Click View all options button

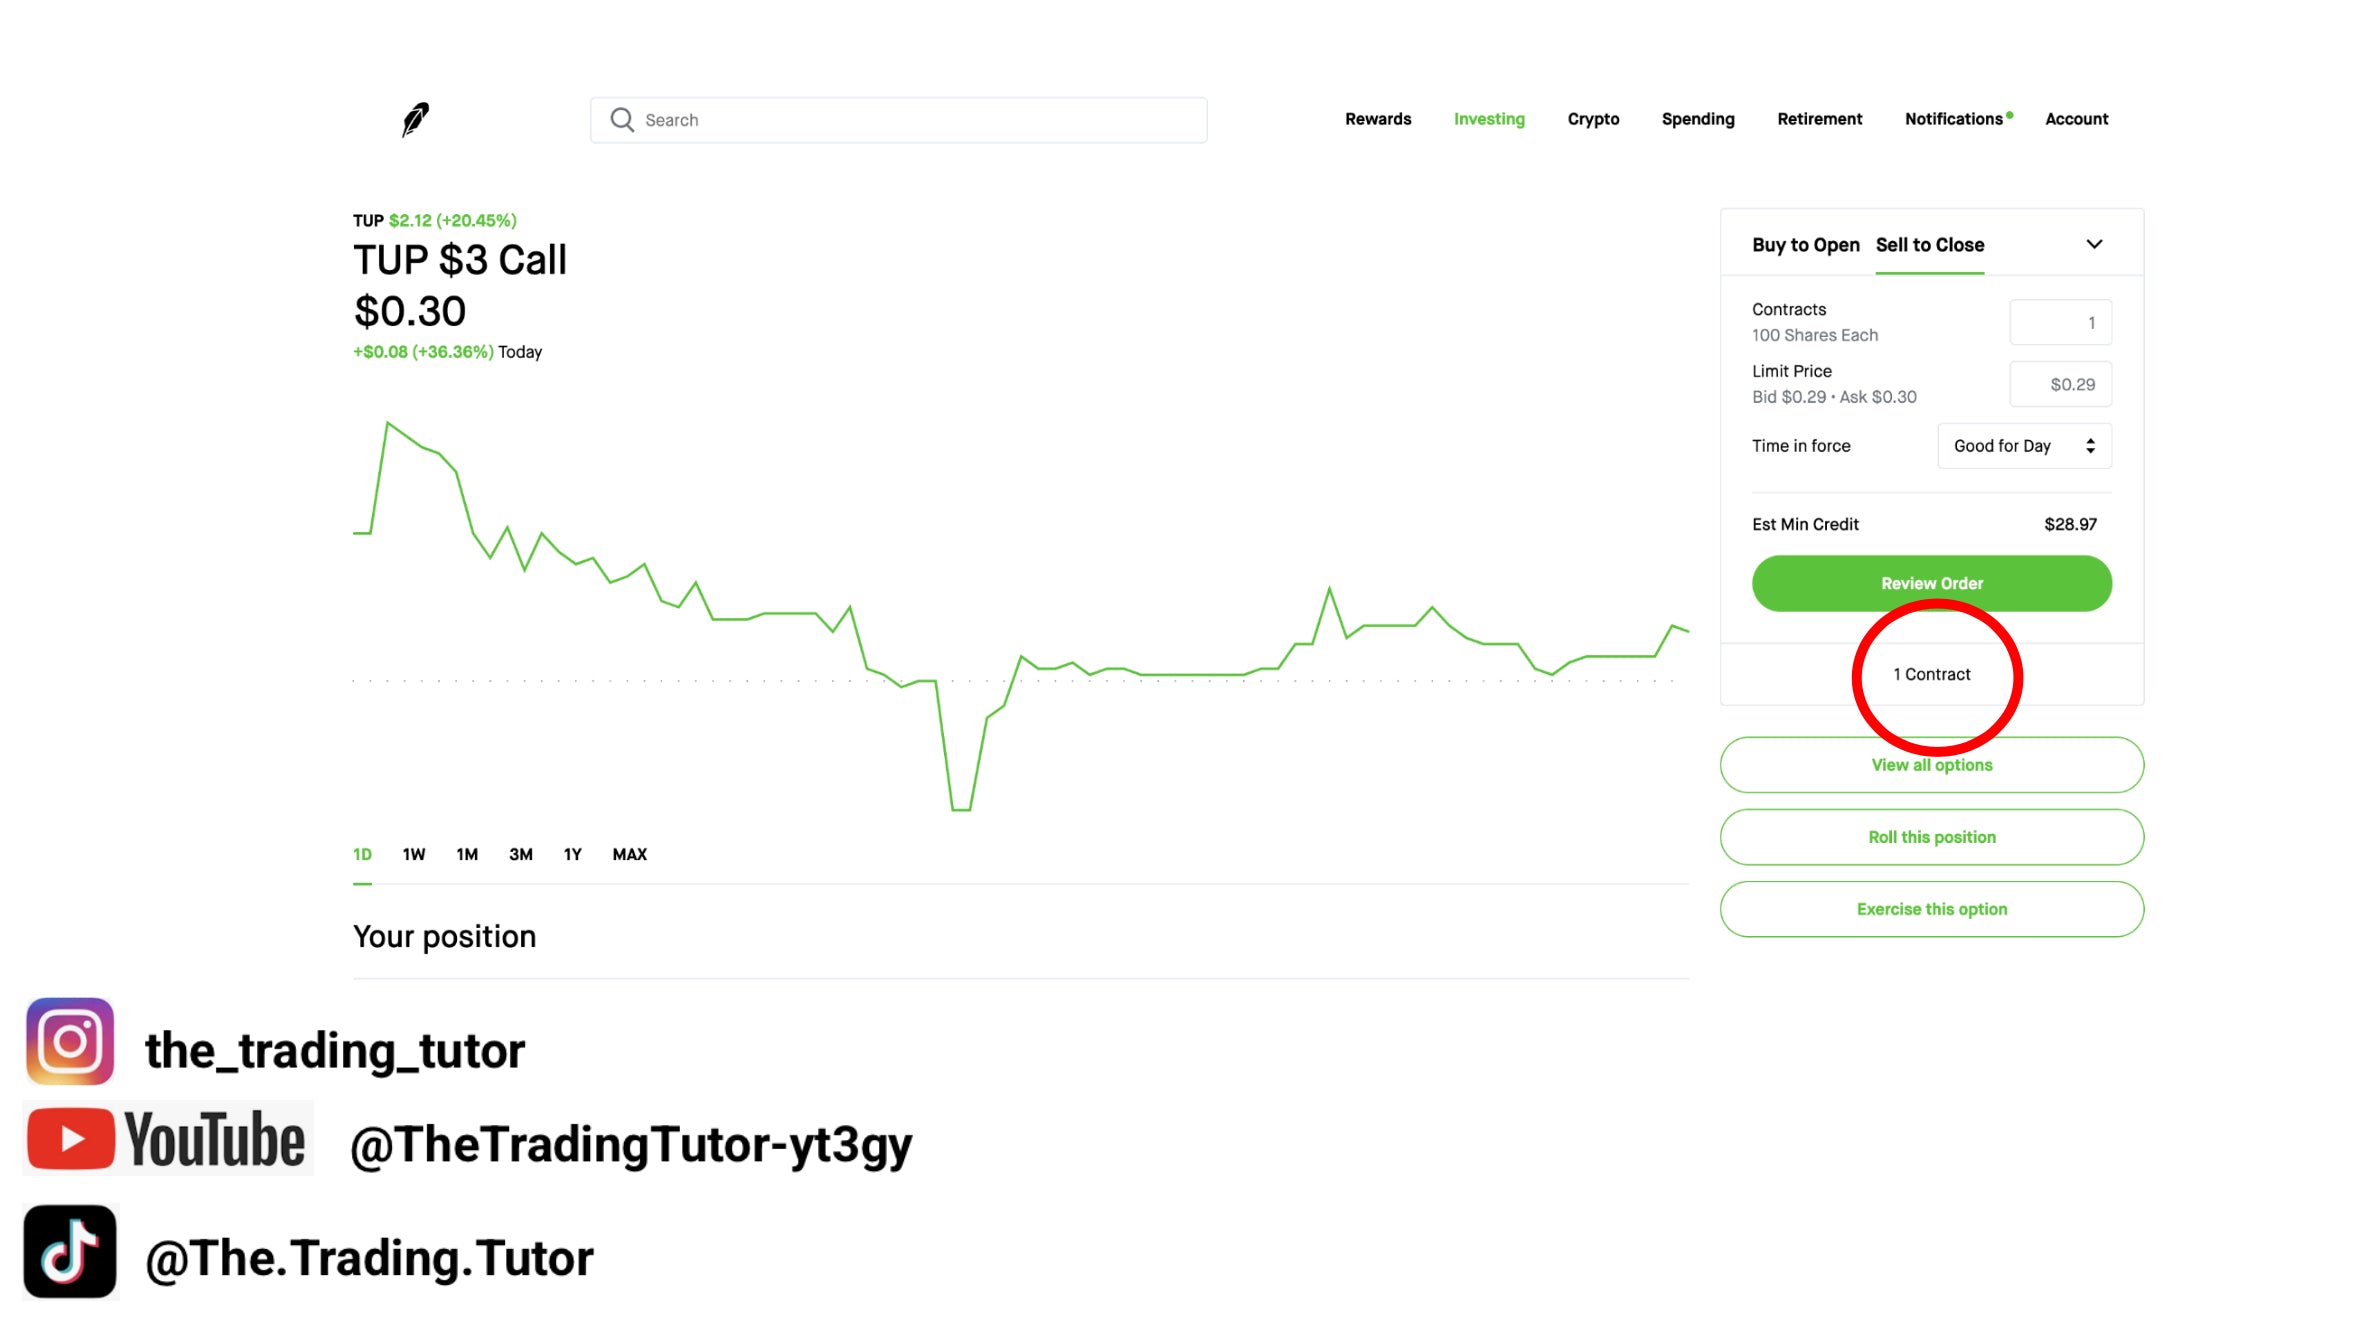point(1931,765)
